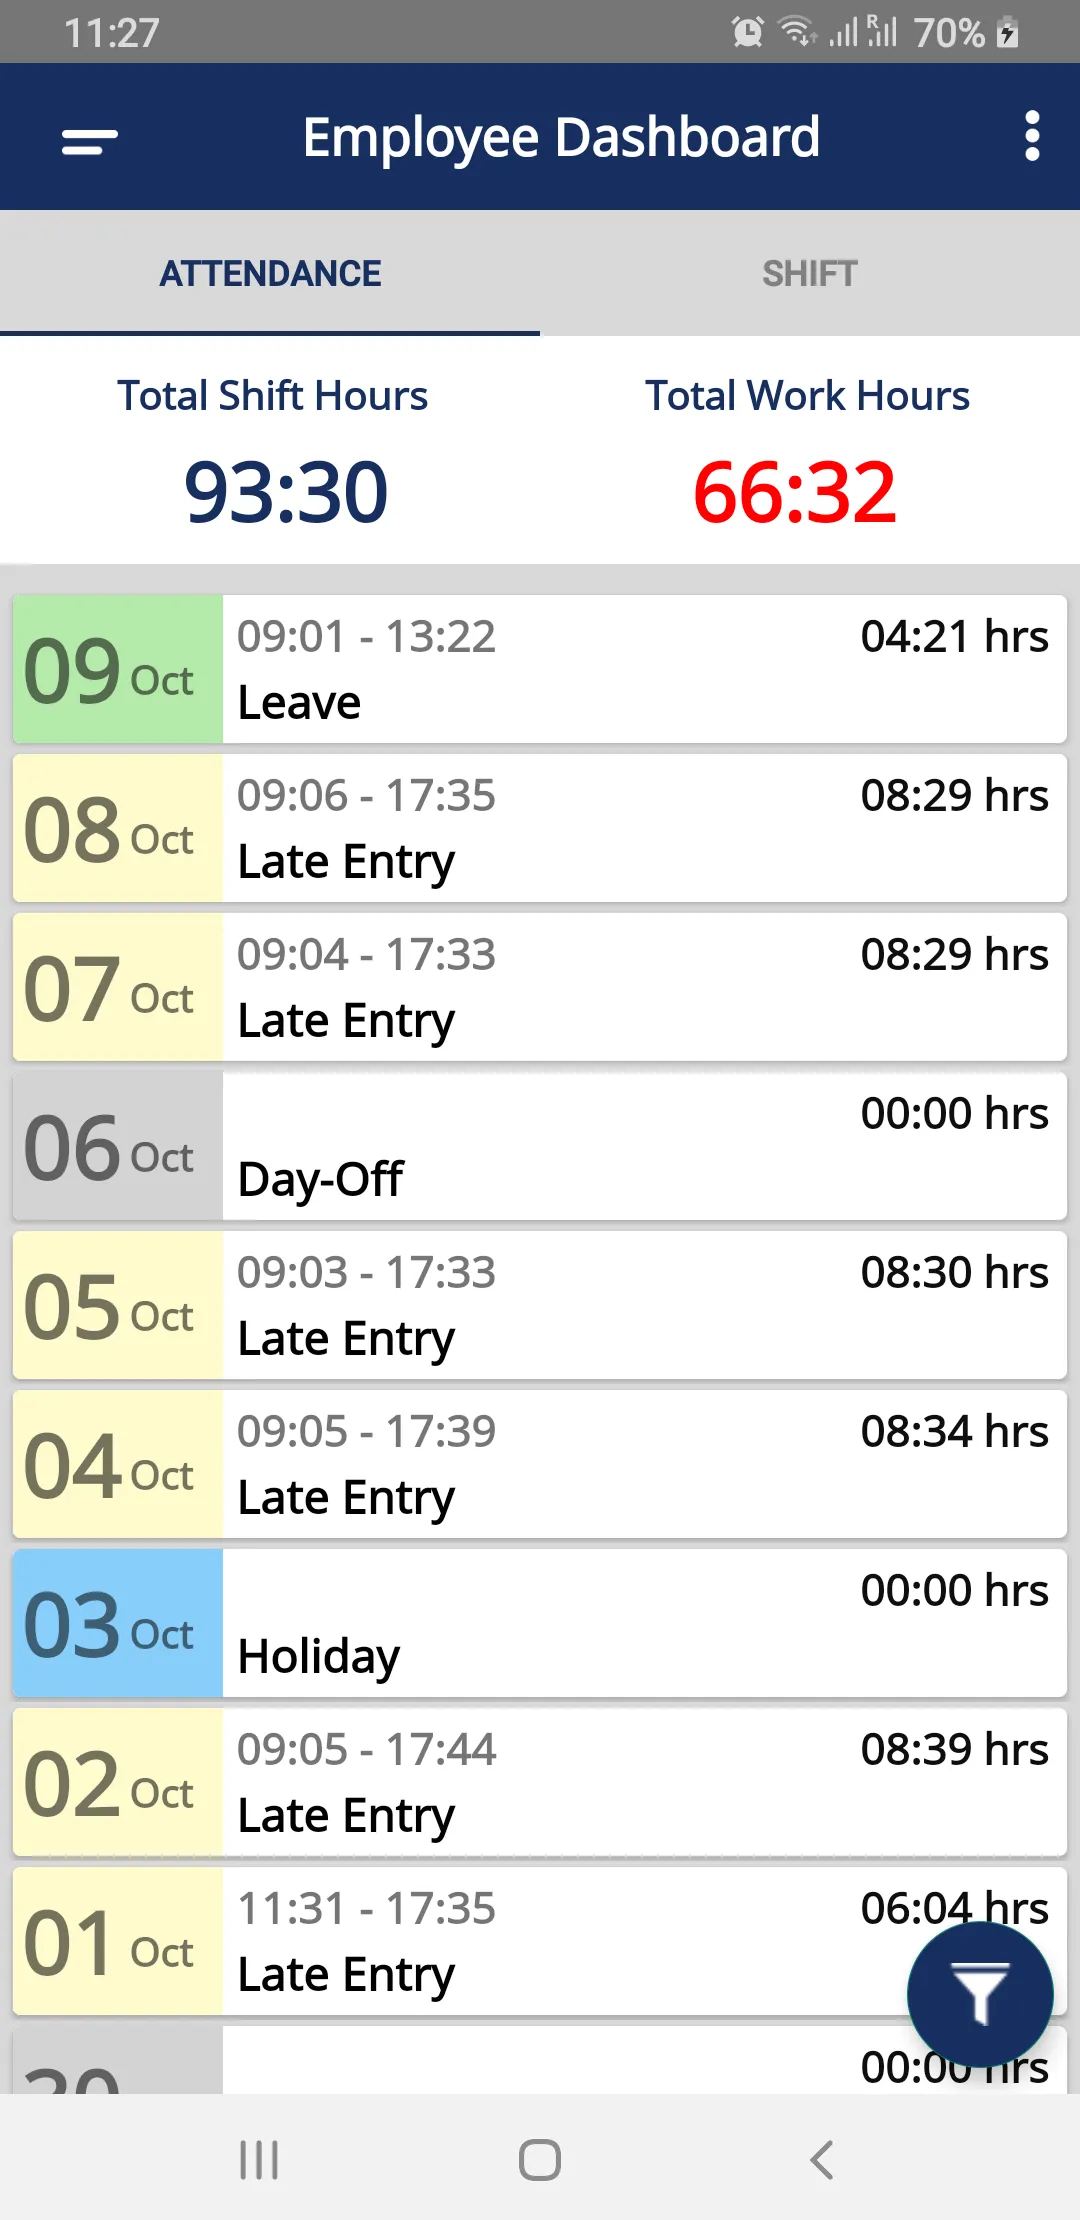1080x2220 pixels.
Task: Tap the floating filter funnel button
Action: pos(980,1993)
